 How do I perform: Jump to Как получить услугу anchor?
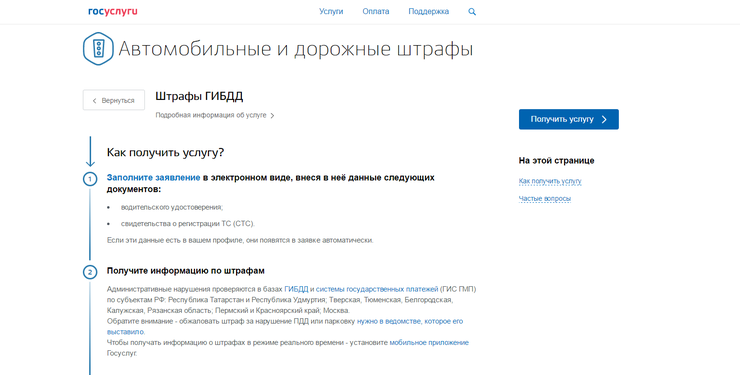click(550, 181)
